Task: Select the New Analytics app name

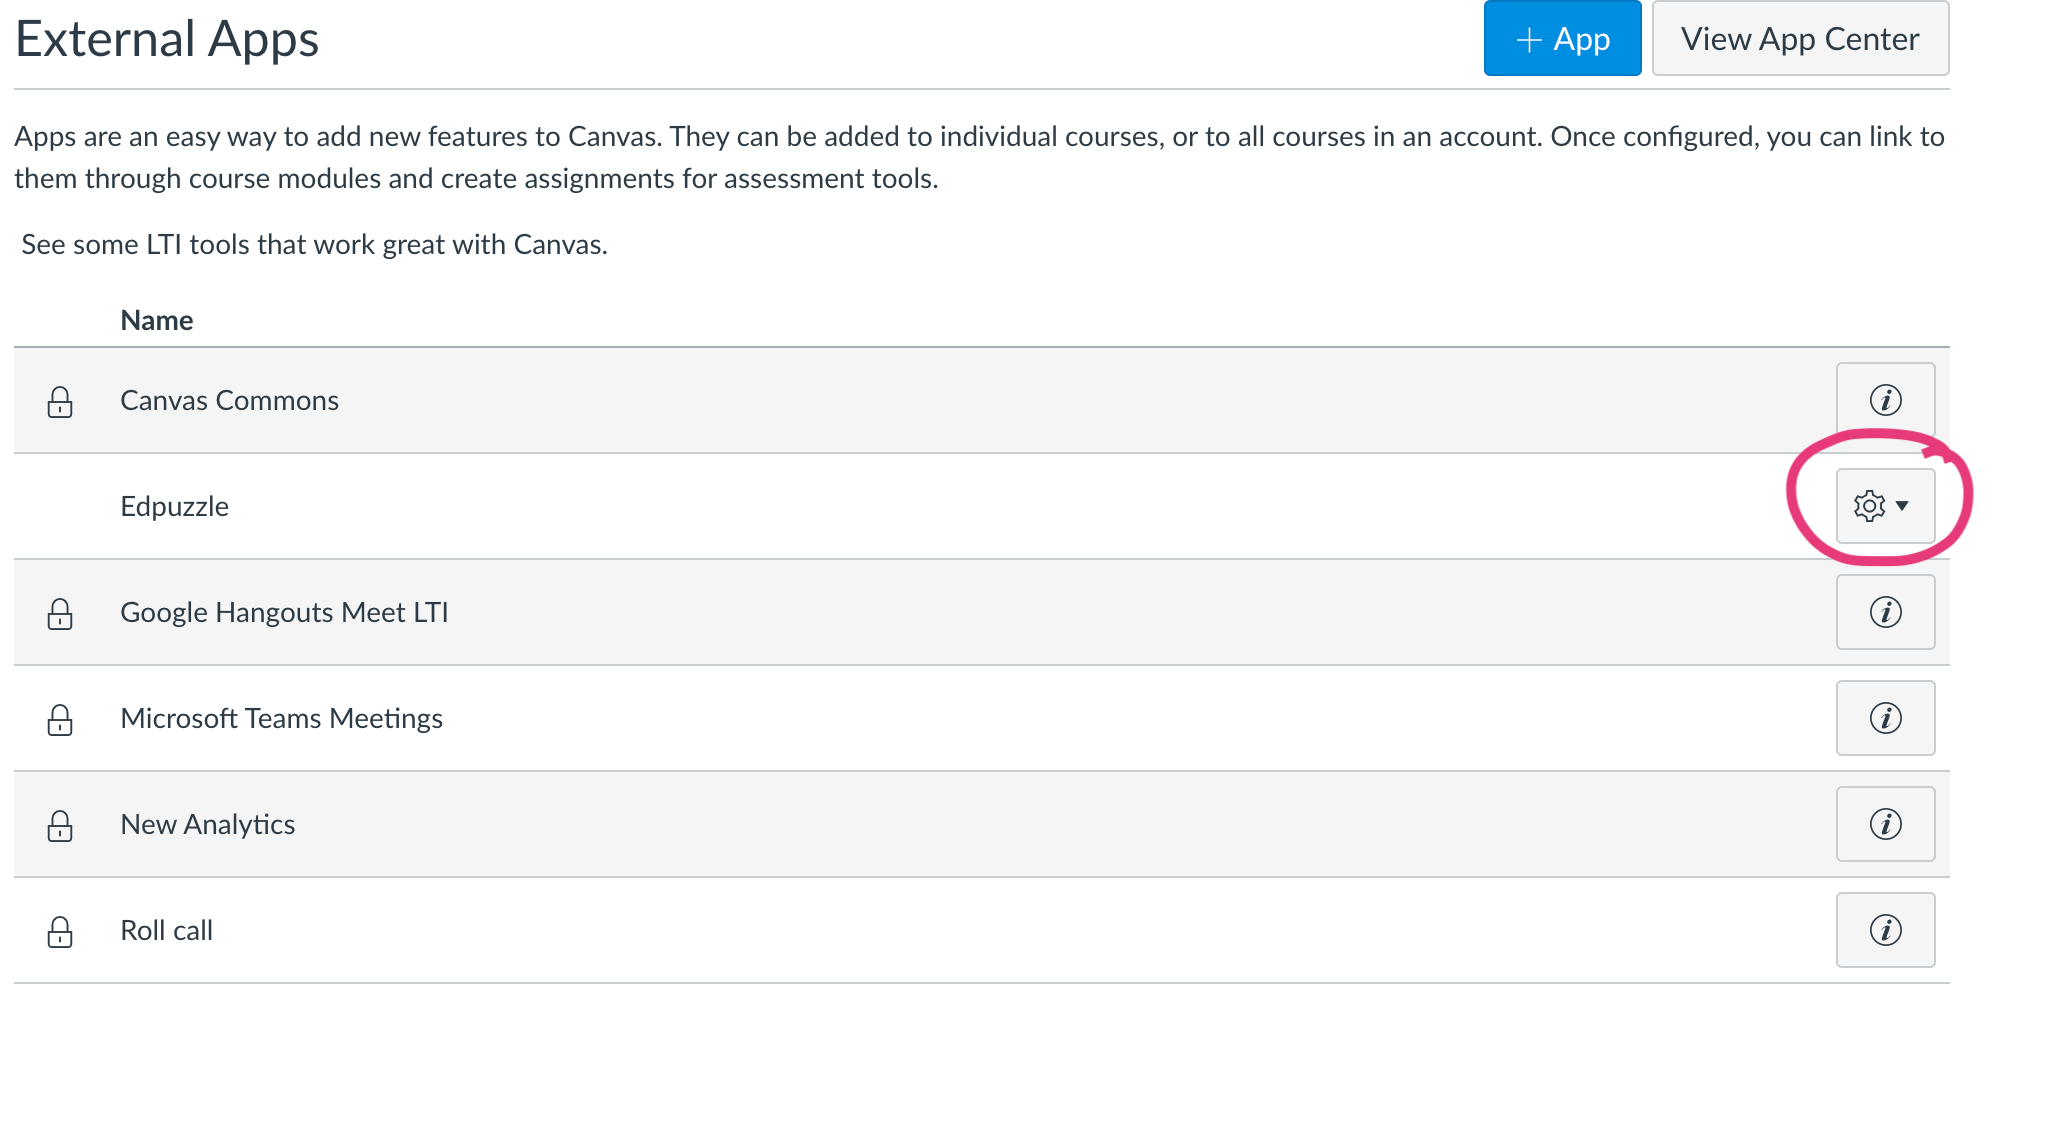Action: 207,825
